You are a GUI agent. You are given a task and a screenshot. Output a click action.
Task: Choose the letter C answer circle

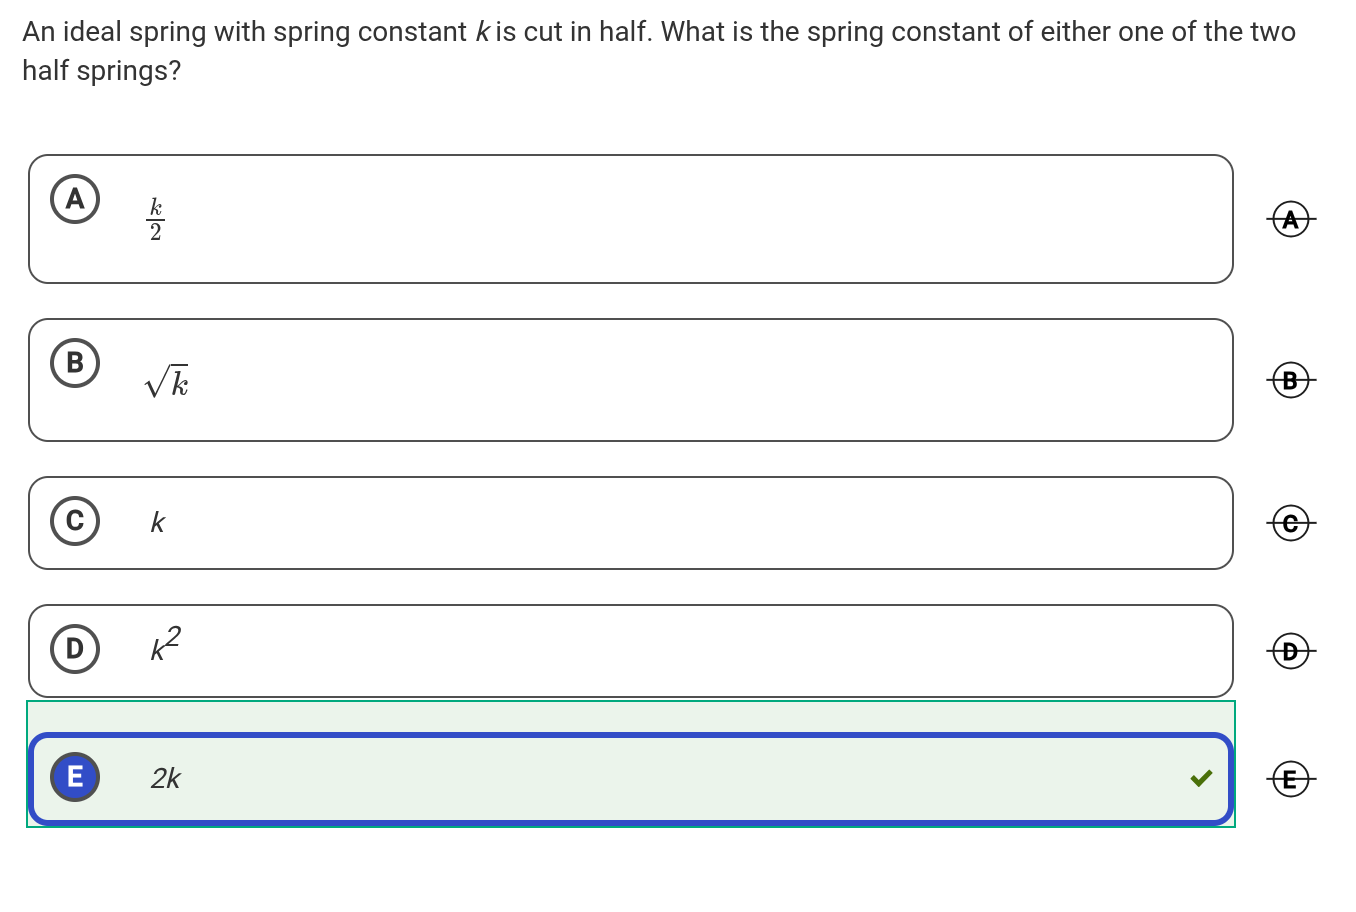[x=75, y=521]
